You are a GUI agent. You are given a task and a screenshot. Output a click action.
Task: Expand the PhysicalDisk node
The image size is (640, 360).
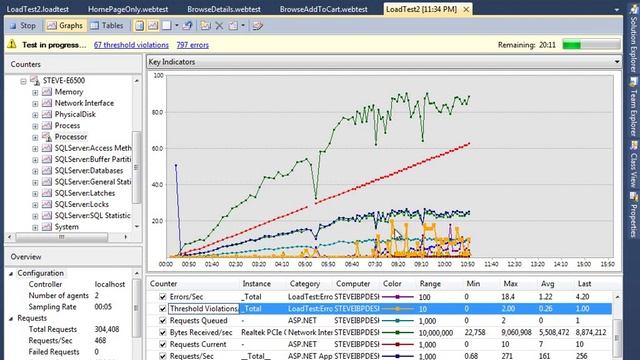point(35,115)
